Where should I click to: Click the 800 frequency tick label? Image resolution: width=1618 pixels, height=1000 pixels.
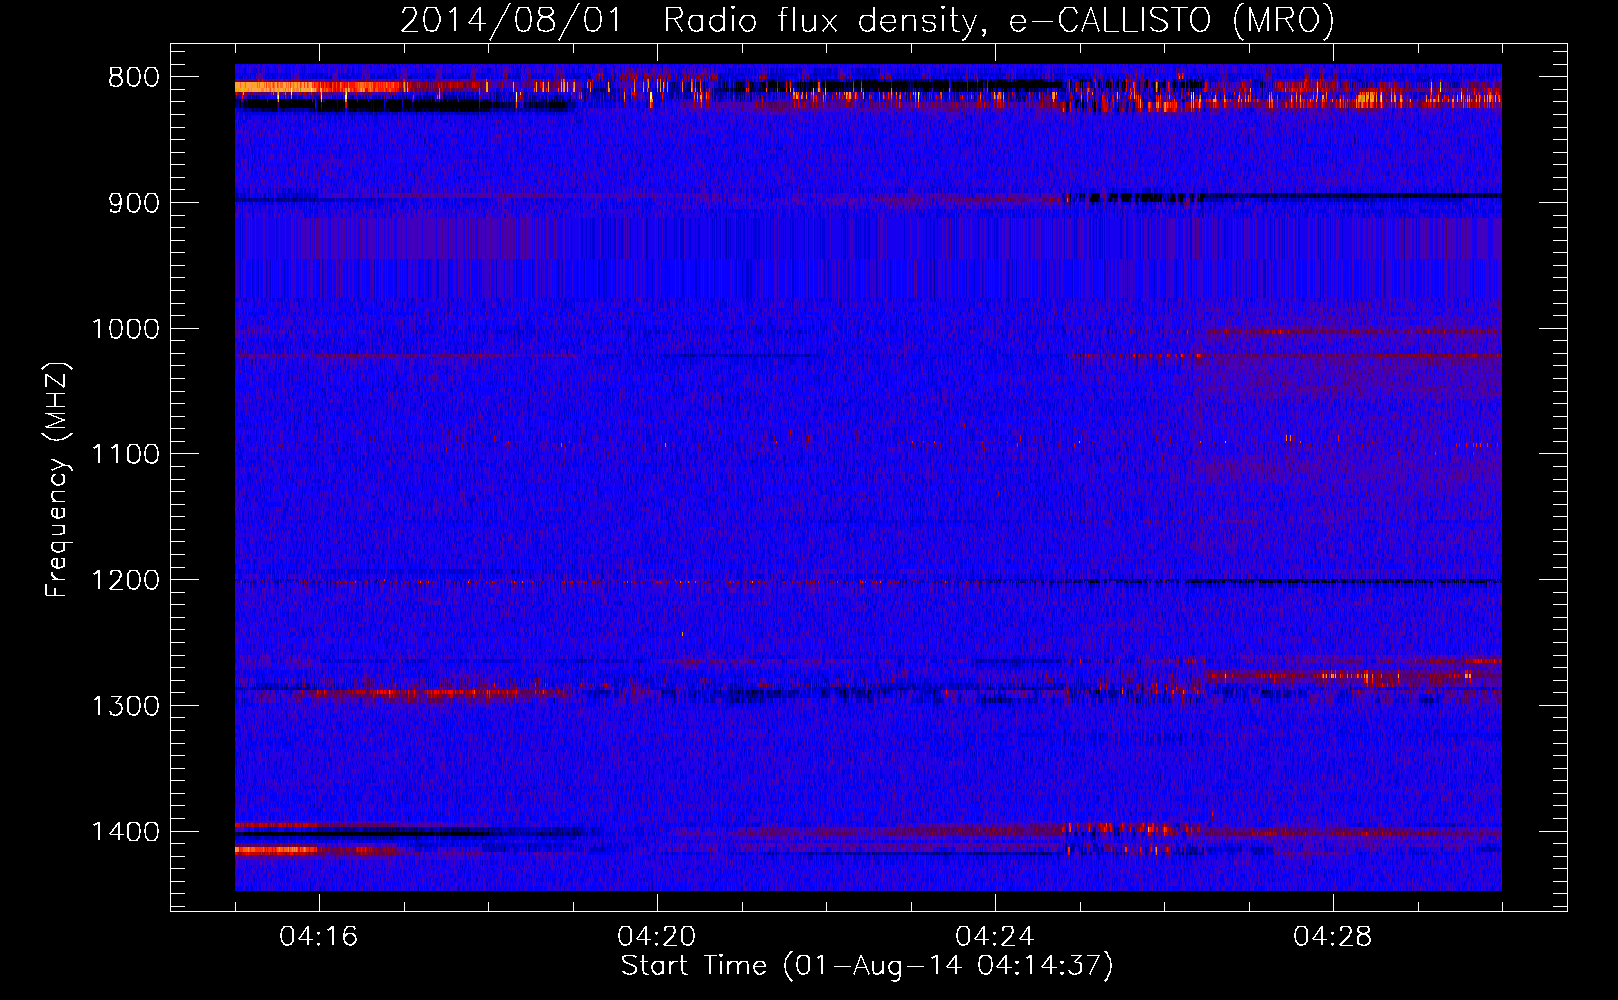pyautogui.click(x=134, y=78)
